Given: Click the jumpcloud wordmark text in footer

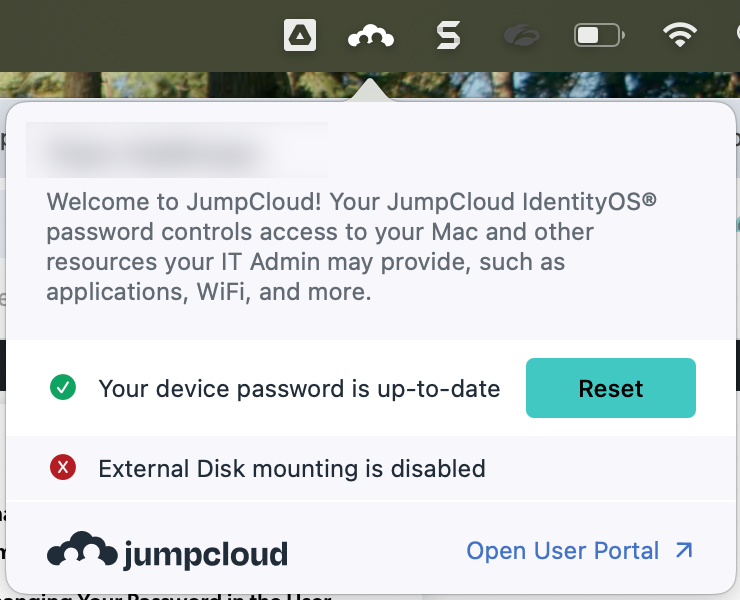Looking at the screenshot, I should [205, 553].
